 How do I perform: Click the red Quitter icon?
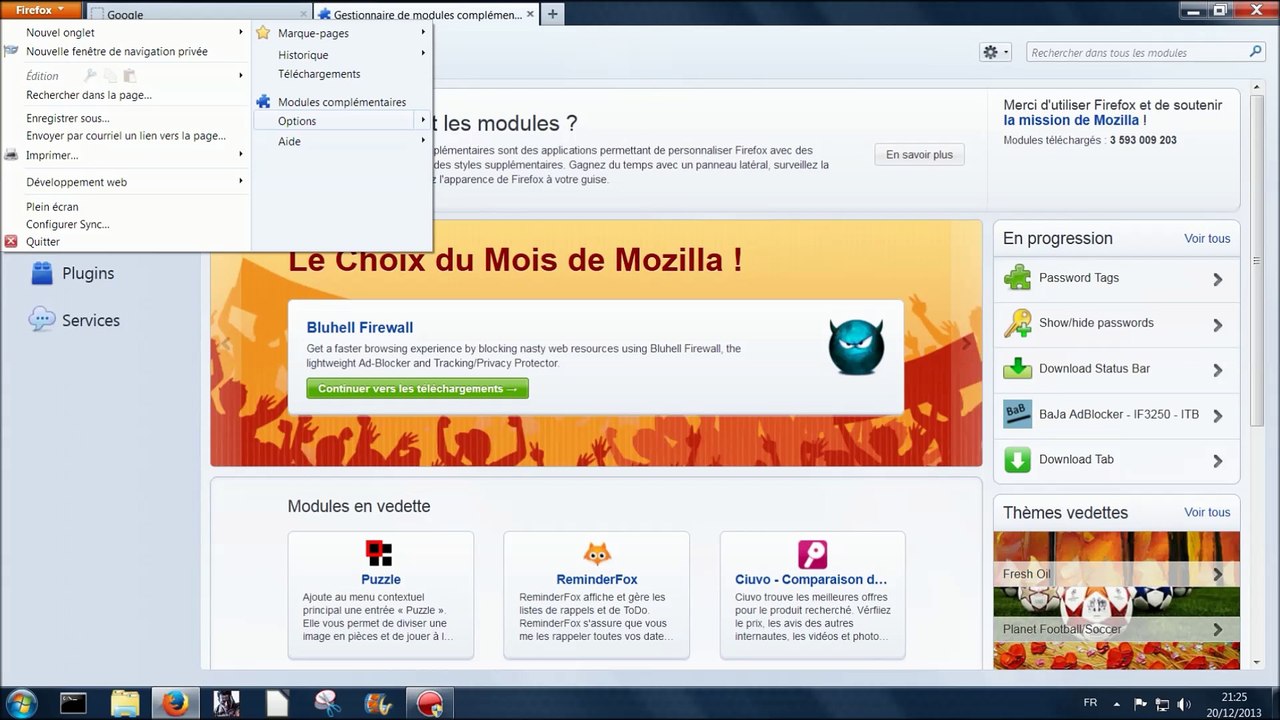point(11,242)
